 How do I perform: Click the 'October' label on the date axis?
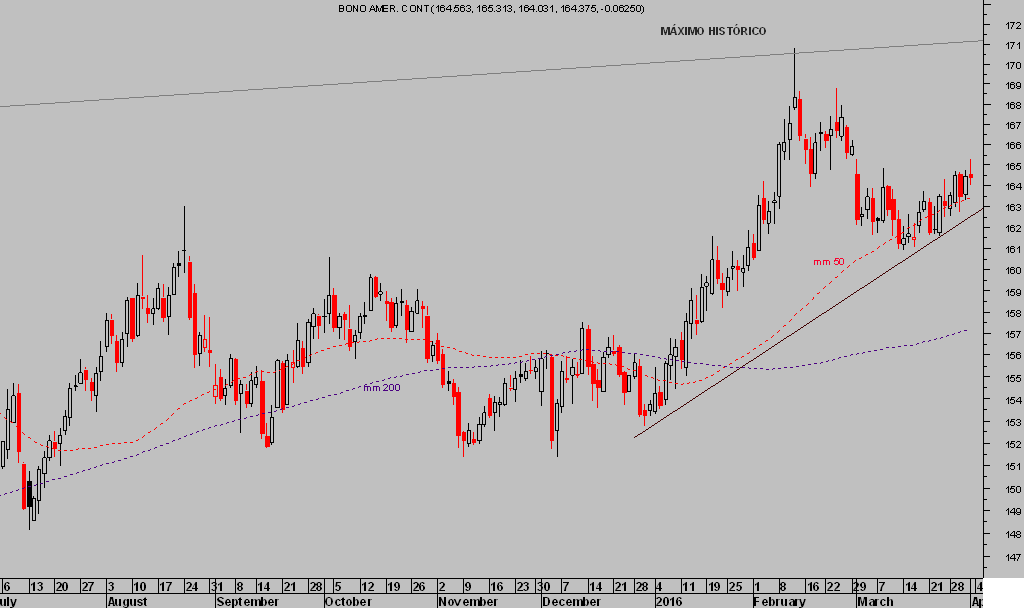[347, 601]
